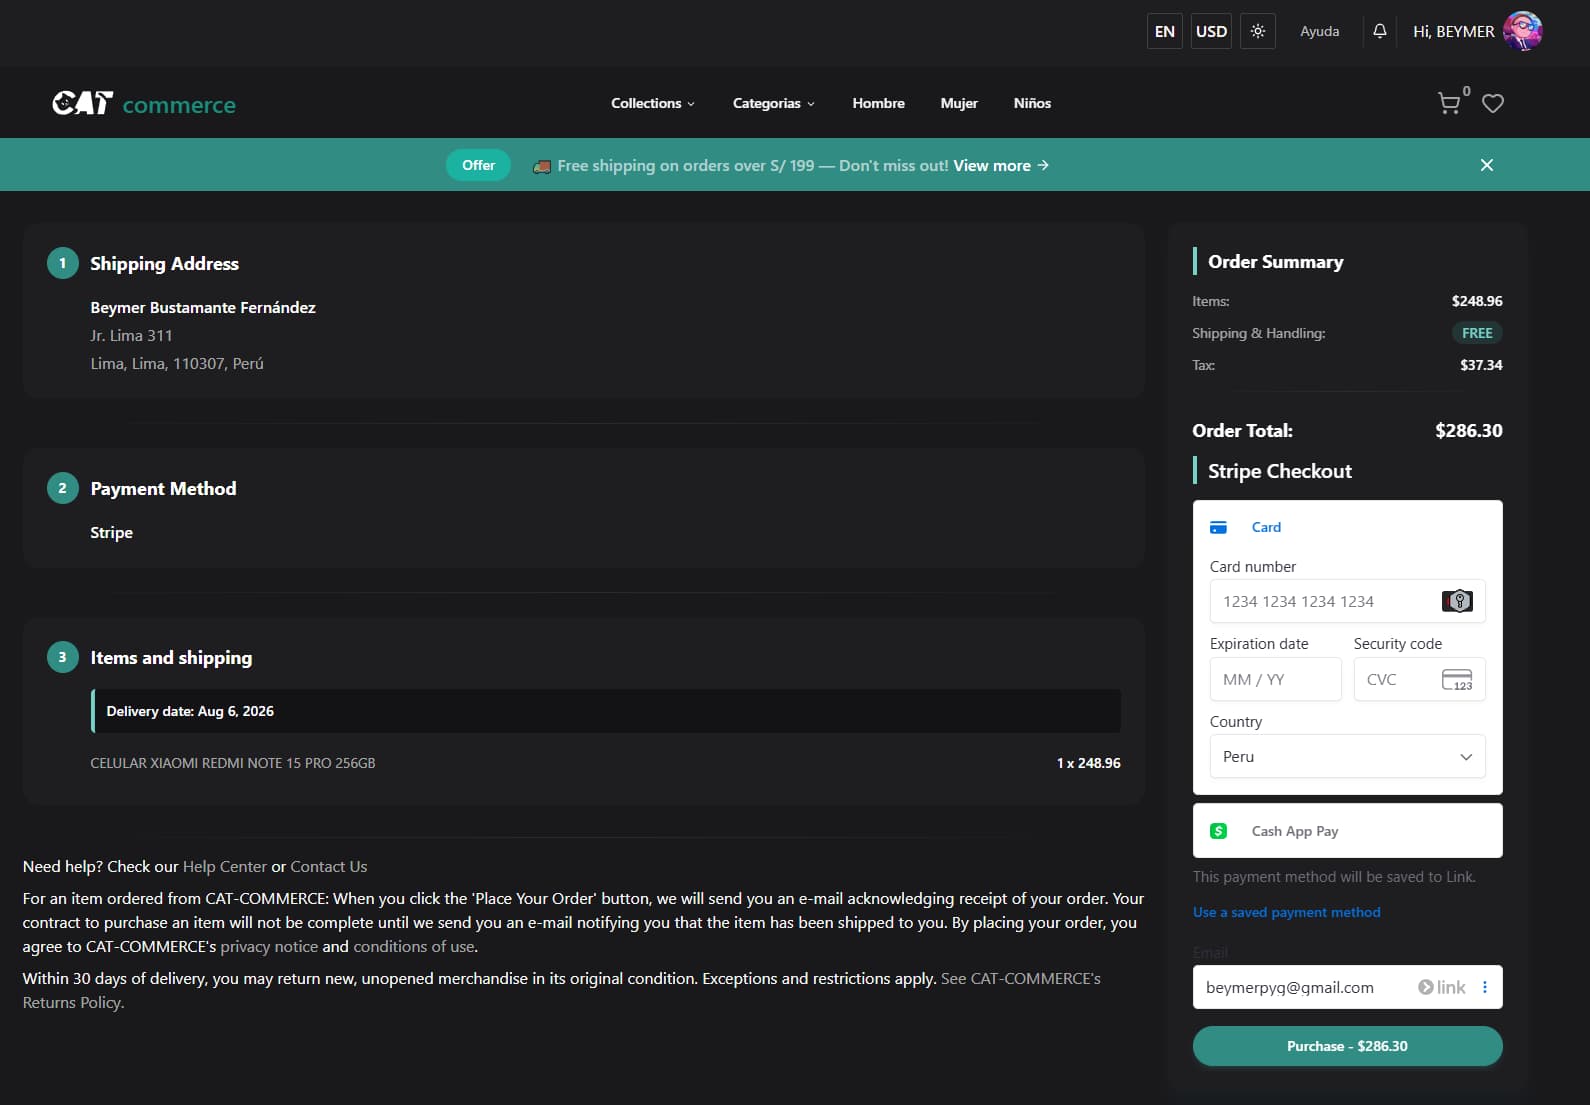This screenshot has width=1590, height=1105.
Task: Click the name Beymer Bustamante Fernández
Action: 203,308
